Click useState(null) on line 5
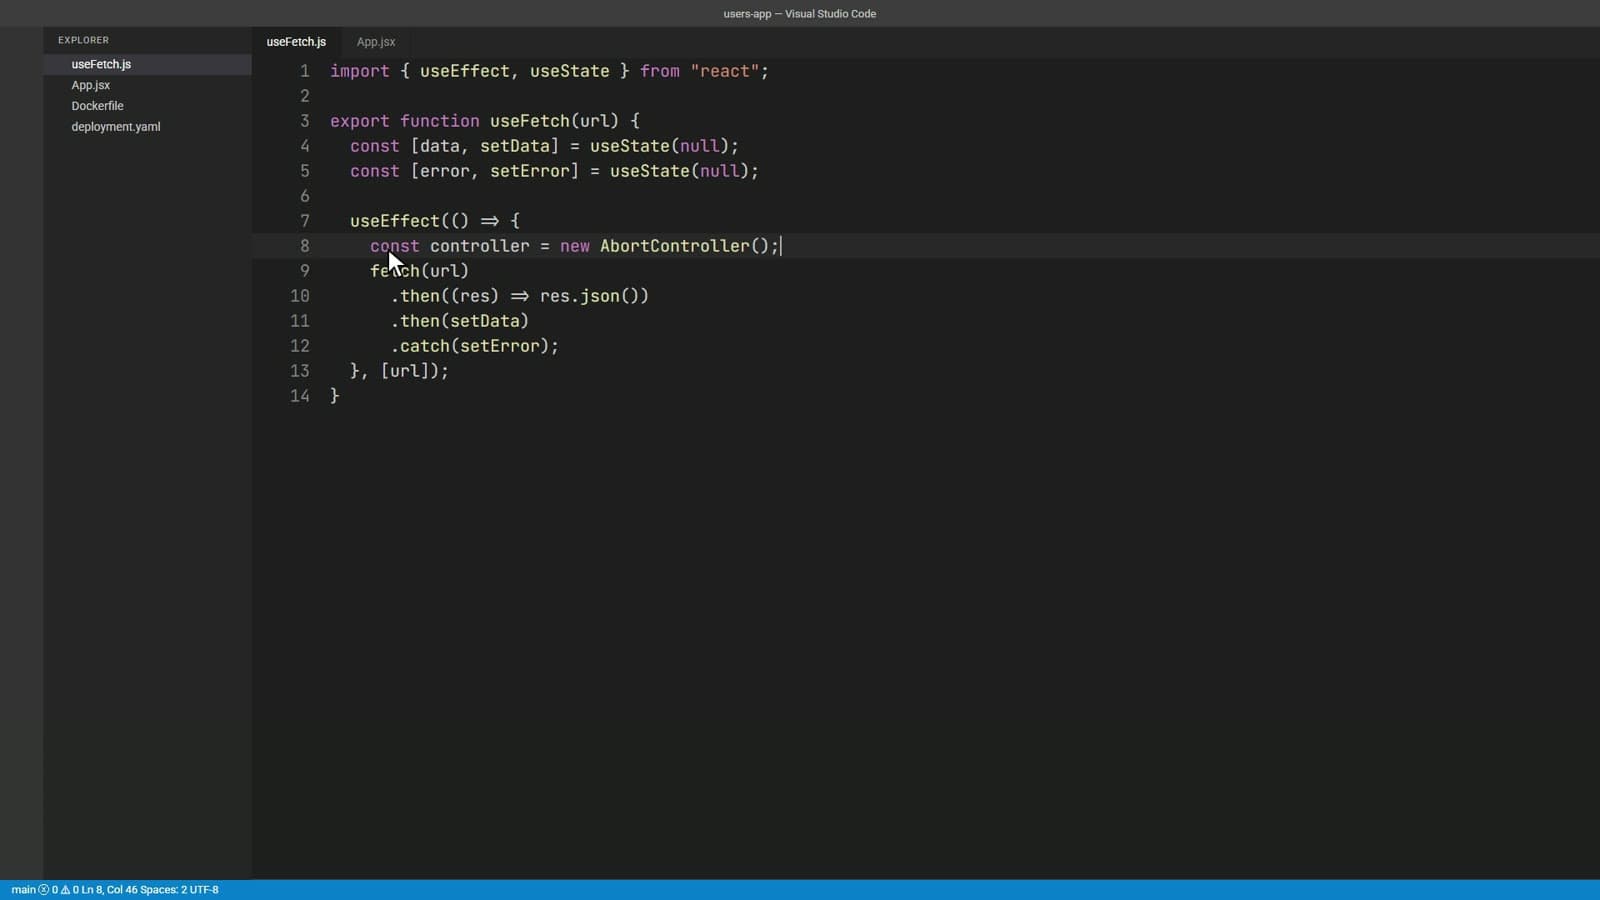 pos(680,171)
